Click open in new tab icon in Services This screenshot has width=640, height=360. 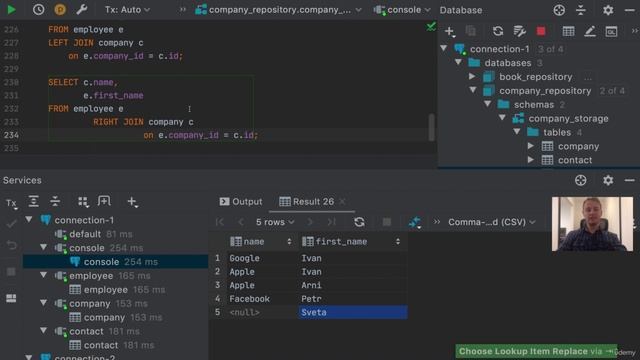click(x=104, y=201)
